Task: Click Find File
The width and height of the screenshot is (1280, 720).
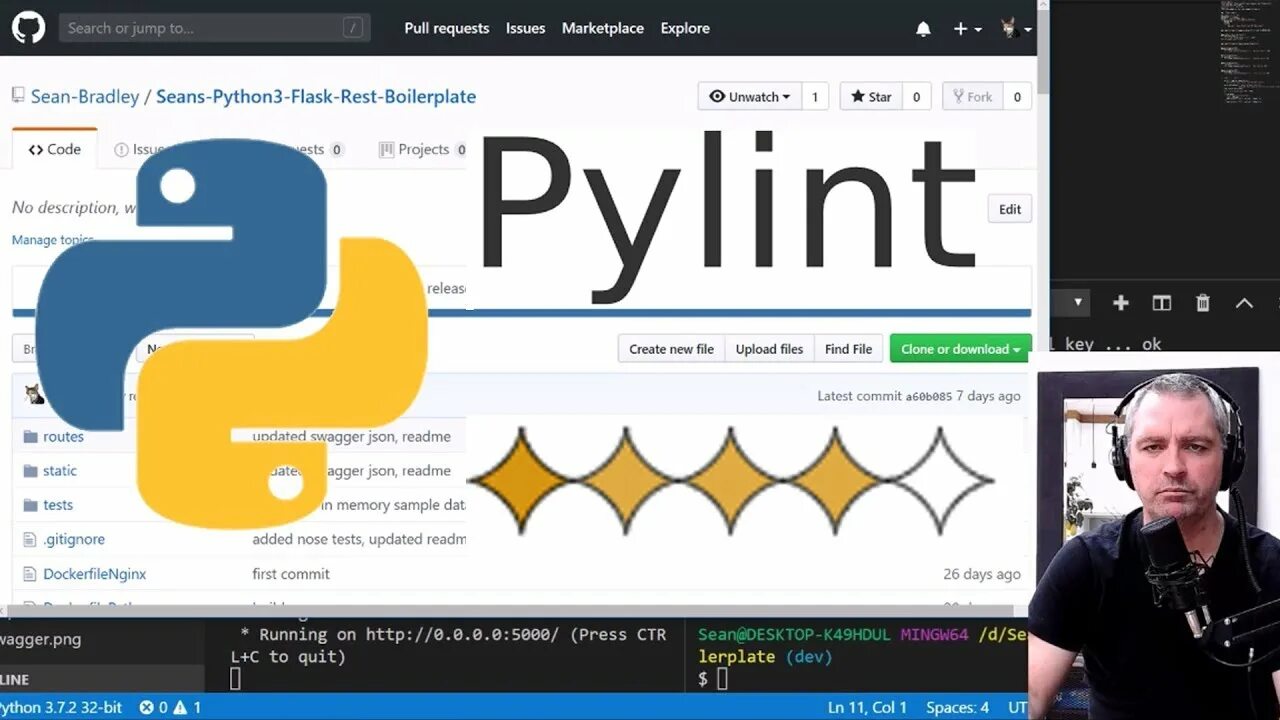Action: click(848, 349)
